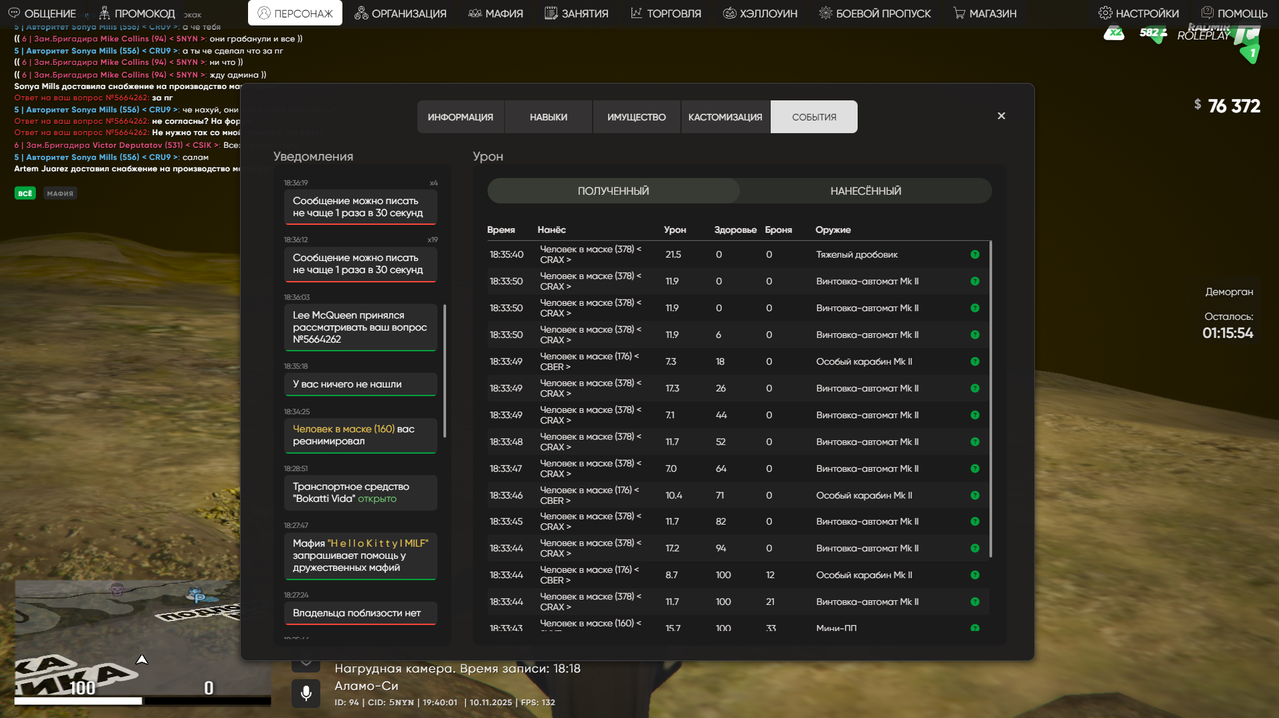Click green icon in the 18:33:47 row
The height and width of the screenshot is (718, 1279).
pyautogui.click(x=975, y=469)
